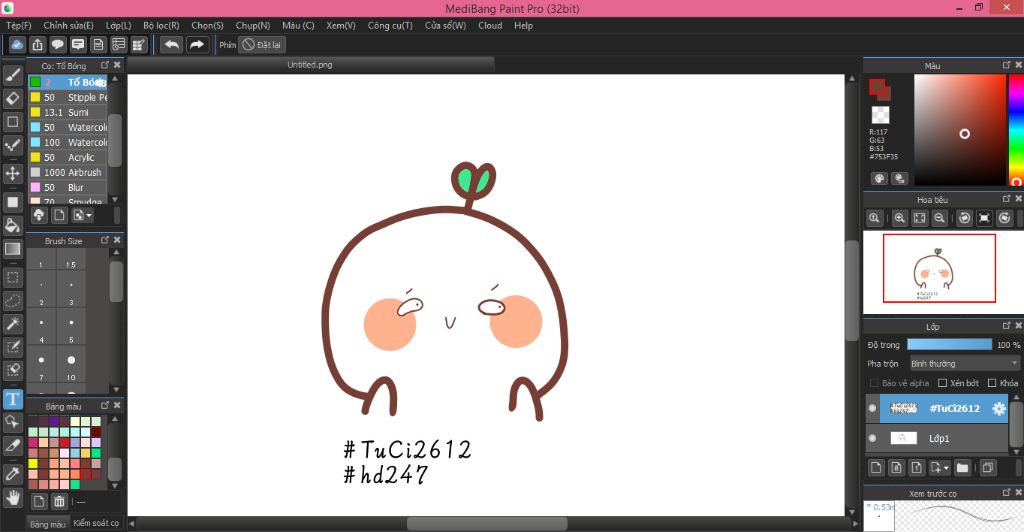Fit canvas to window in navigator
This screenshot has width=1024, height=532.
pyautogui.click(x=920, y=218)
